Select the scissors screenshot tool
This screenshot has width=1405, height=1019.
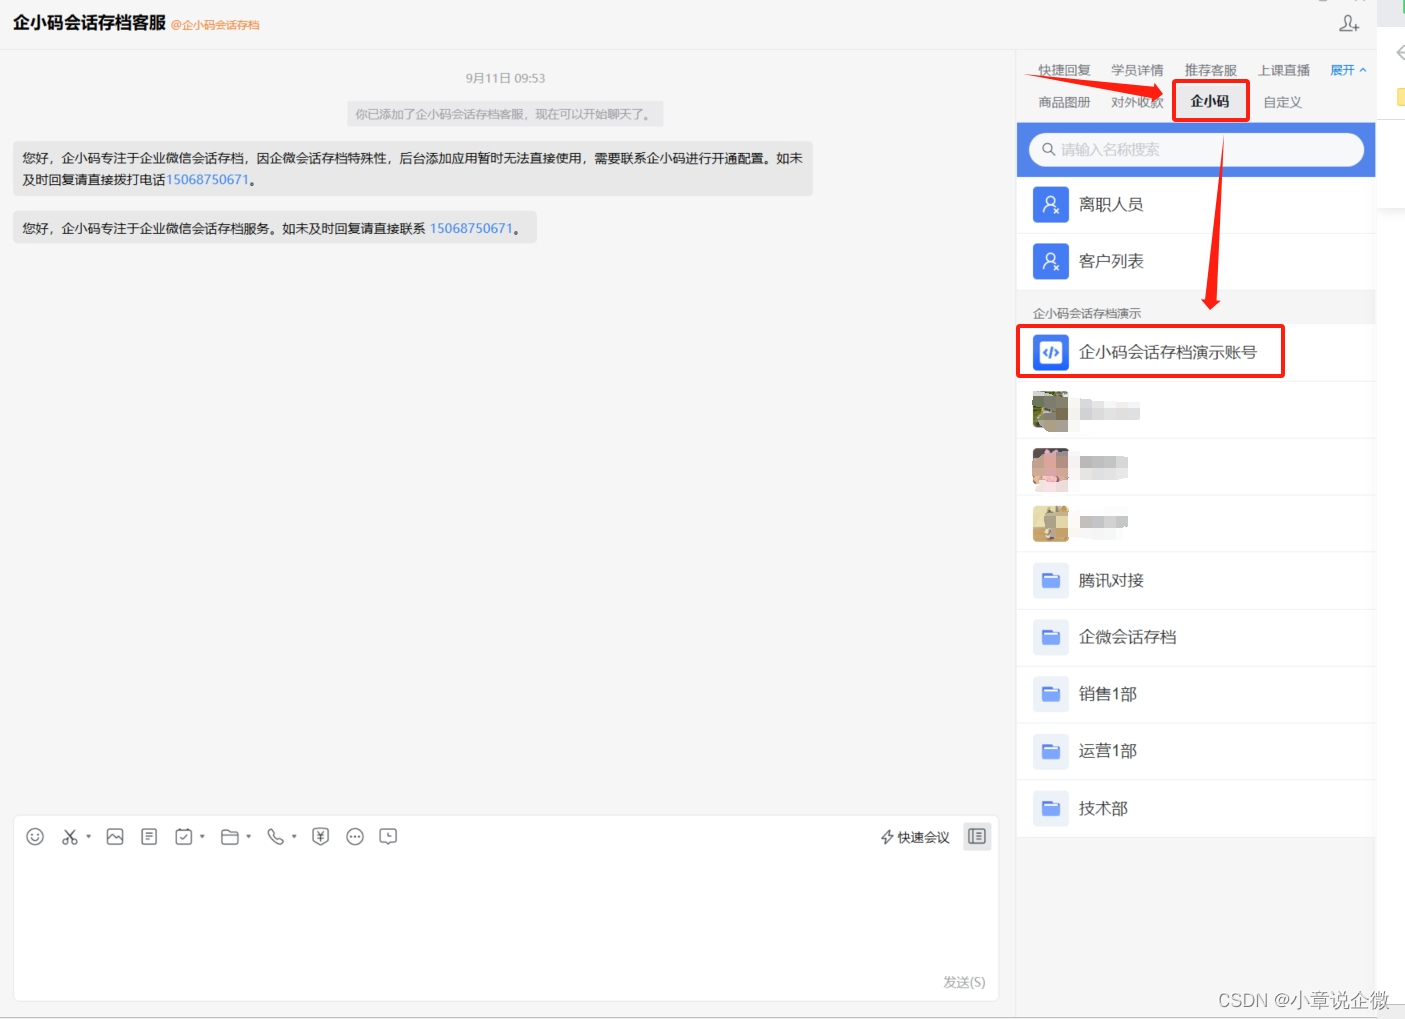click(x=69, y=837)
